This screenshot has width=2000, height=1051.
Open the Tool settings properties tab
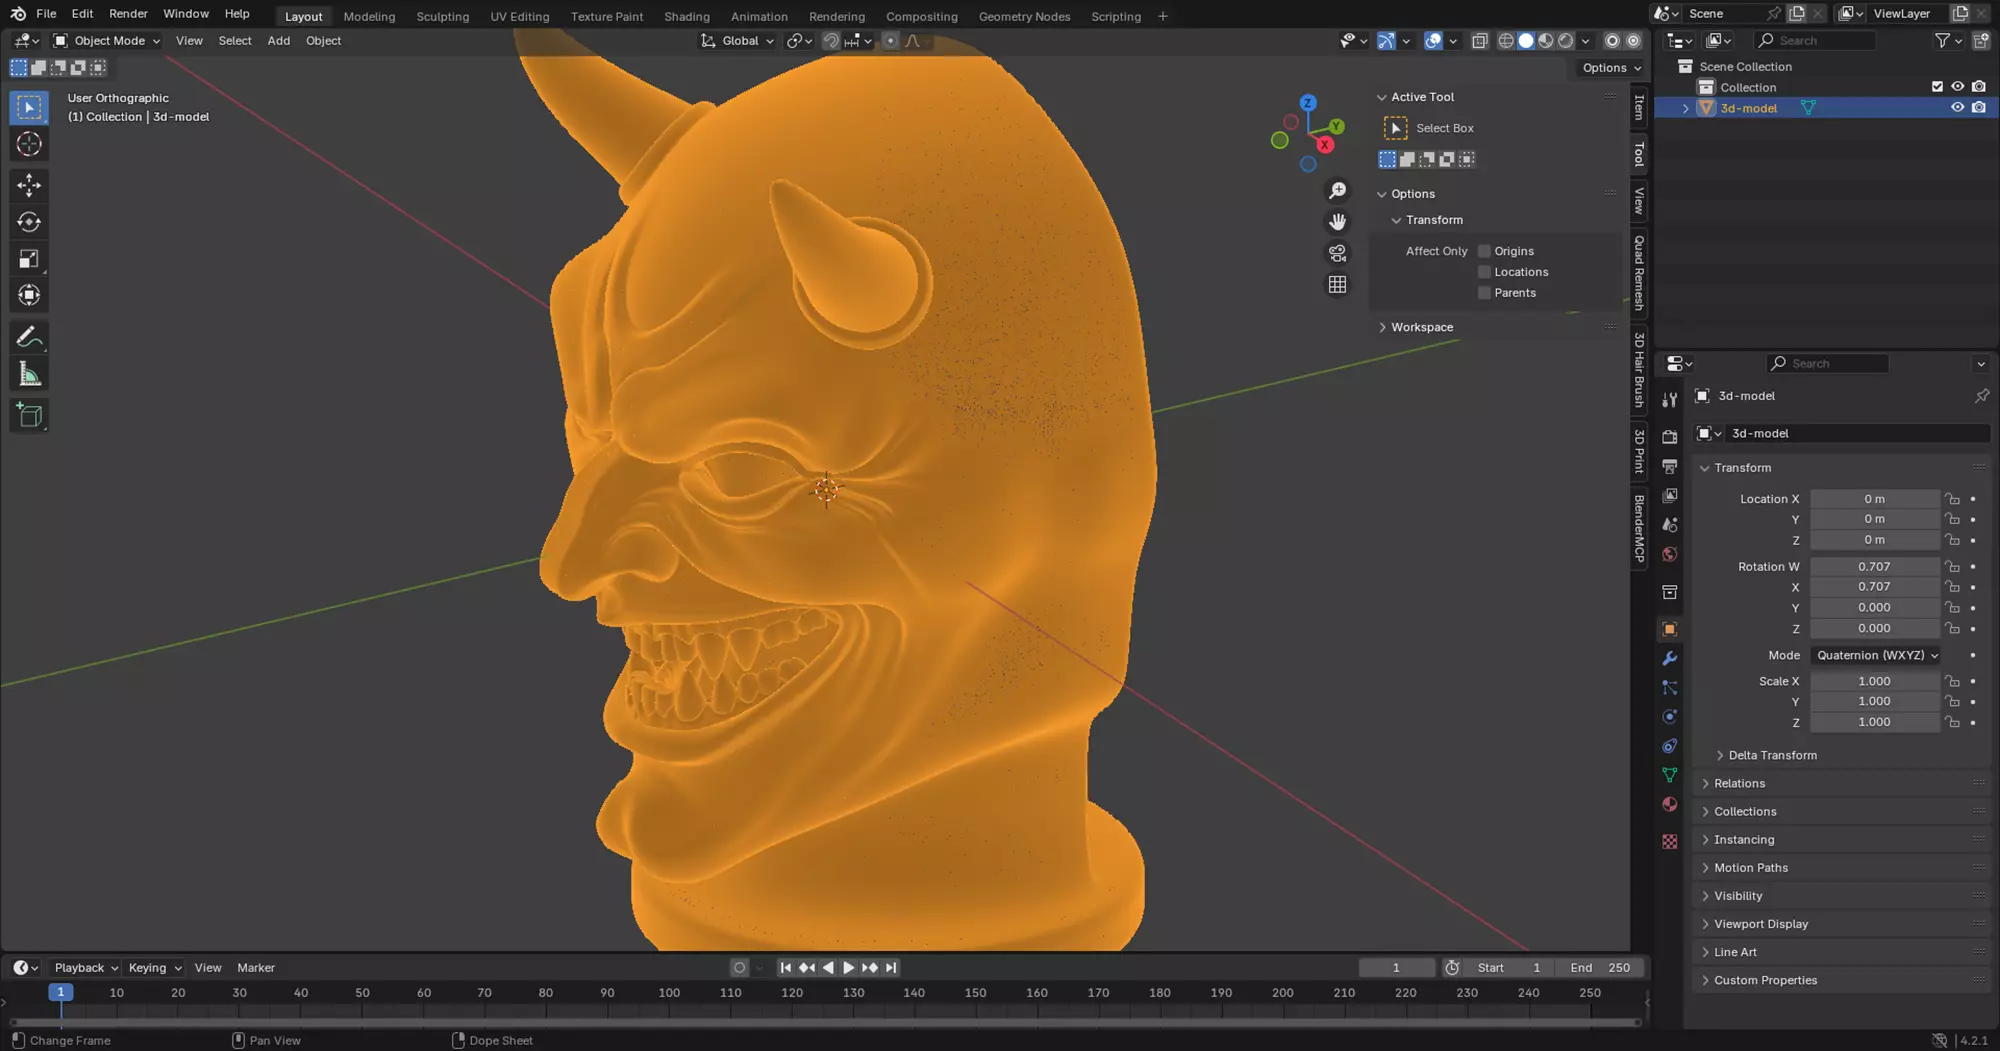(x=1669, y=400)
